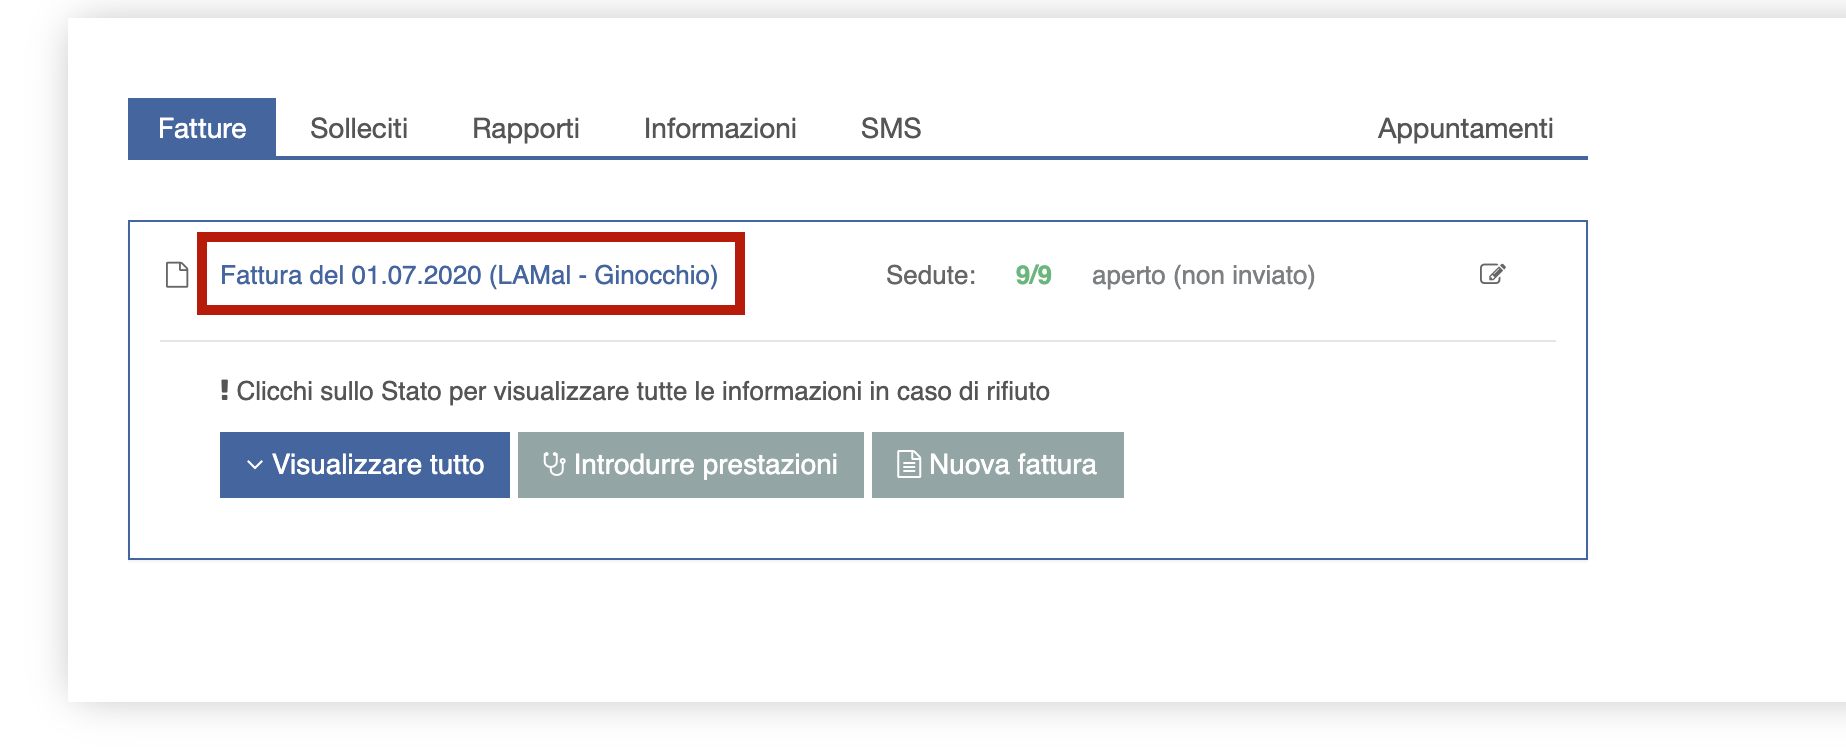The width and height of the screenshot is (1846, 752).
Task: Click the aperto (non inviato) status
Action: click(x=1203, y=275)
